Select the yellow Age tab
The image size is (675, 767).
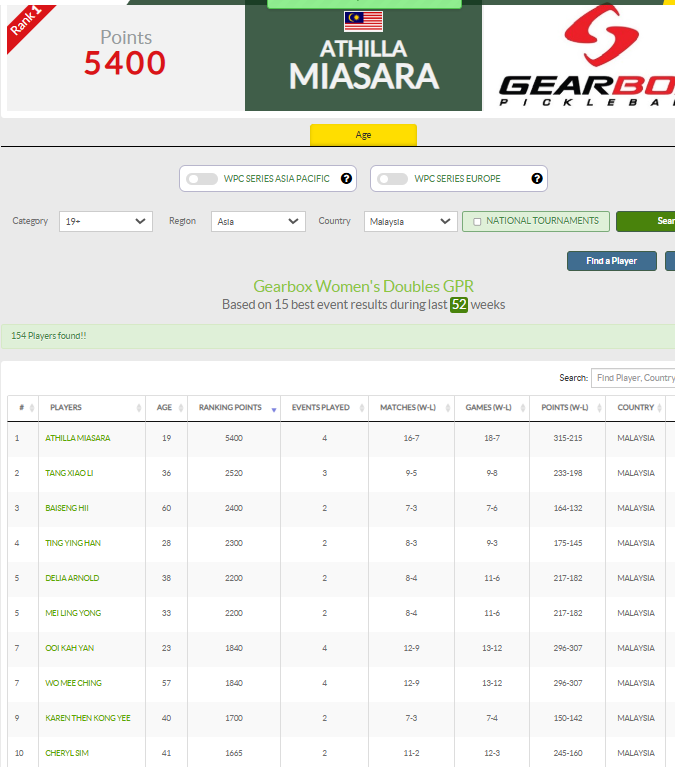(x=363, y=135)
